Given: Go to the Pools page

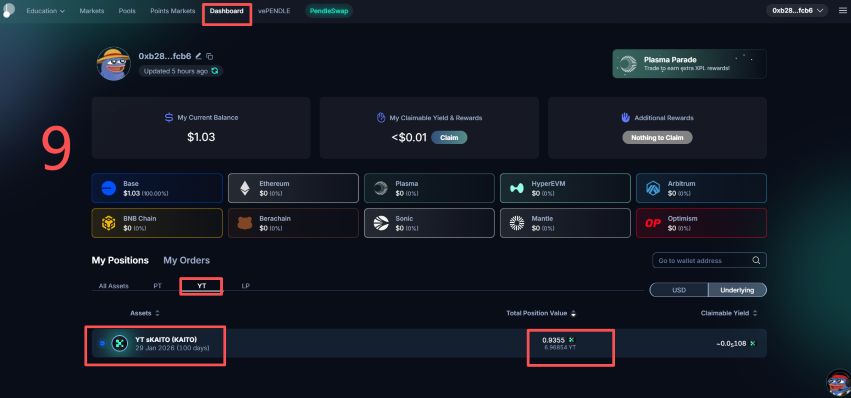Looking at the screenshot, I should pos(127,11).
